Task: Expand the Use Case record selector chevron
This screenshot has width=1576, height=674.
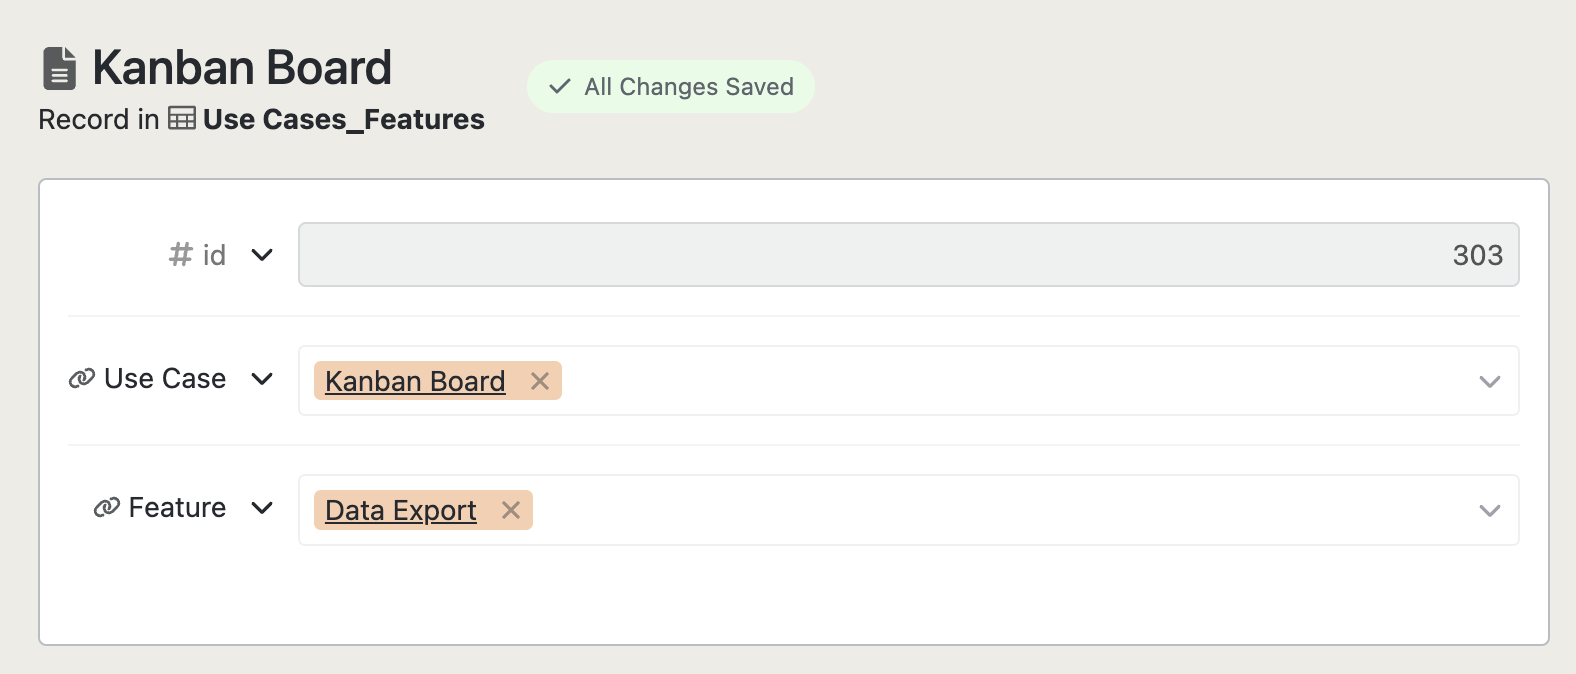Action: pos(1489,381)
